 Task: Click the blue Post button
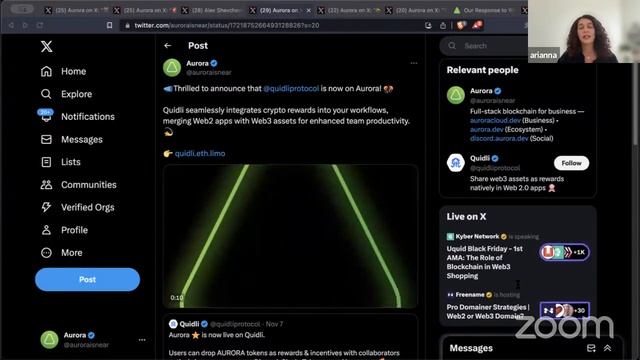[x=87, y=280]
